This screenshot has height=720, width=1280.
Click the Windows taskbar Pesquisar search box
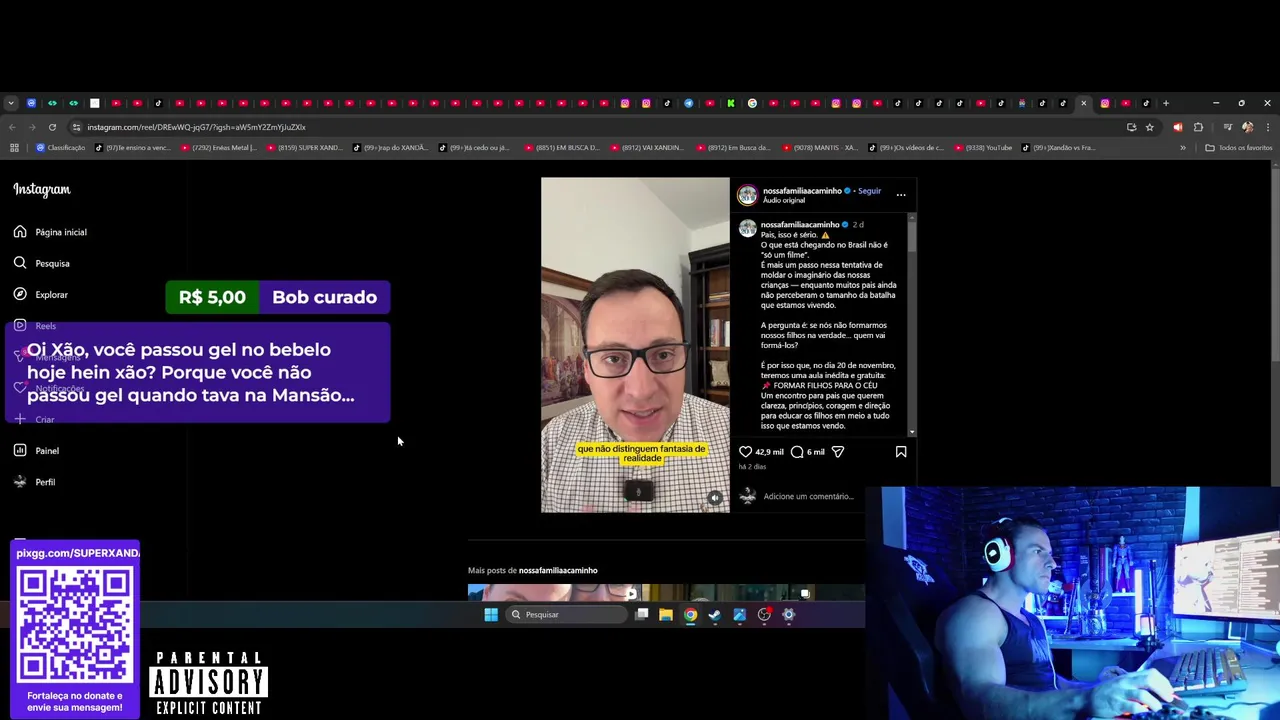coord(565,615)
